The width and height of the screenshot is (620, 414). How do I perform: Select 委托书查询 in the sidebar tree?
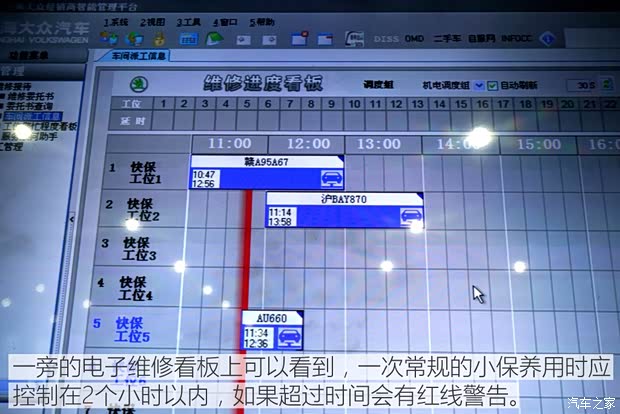29,106
